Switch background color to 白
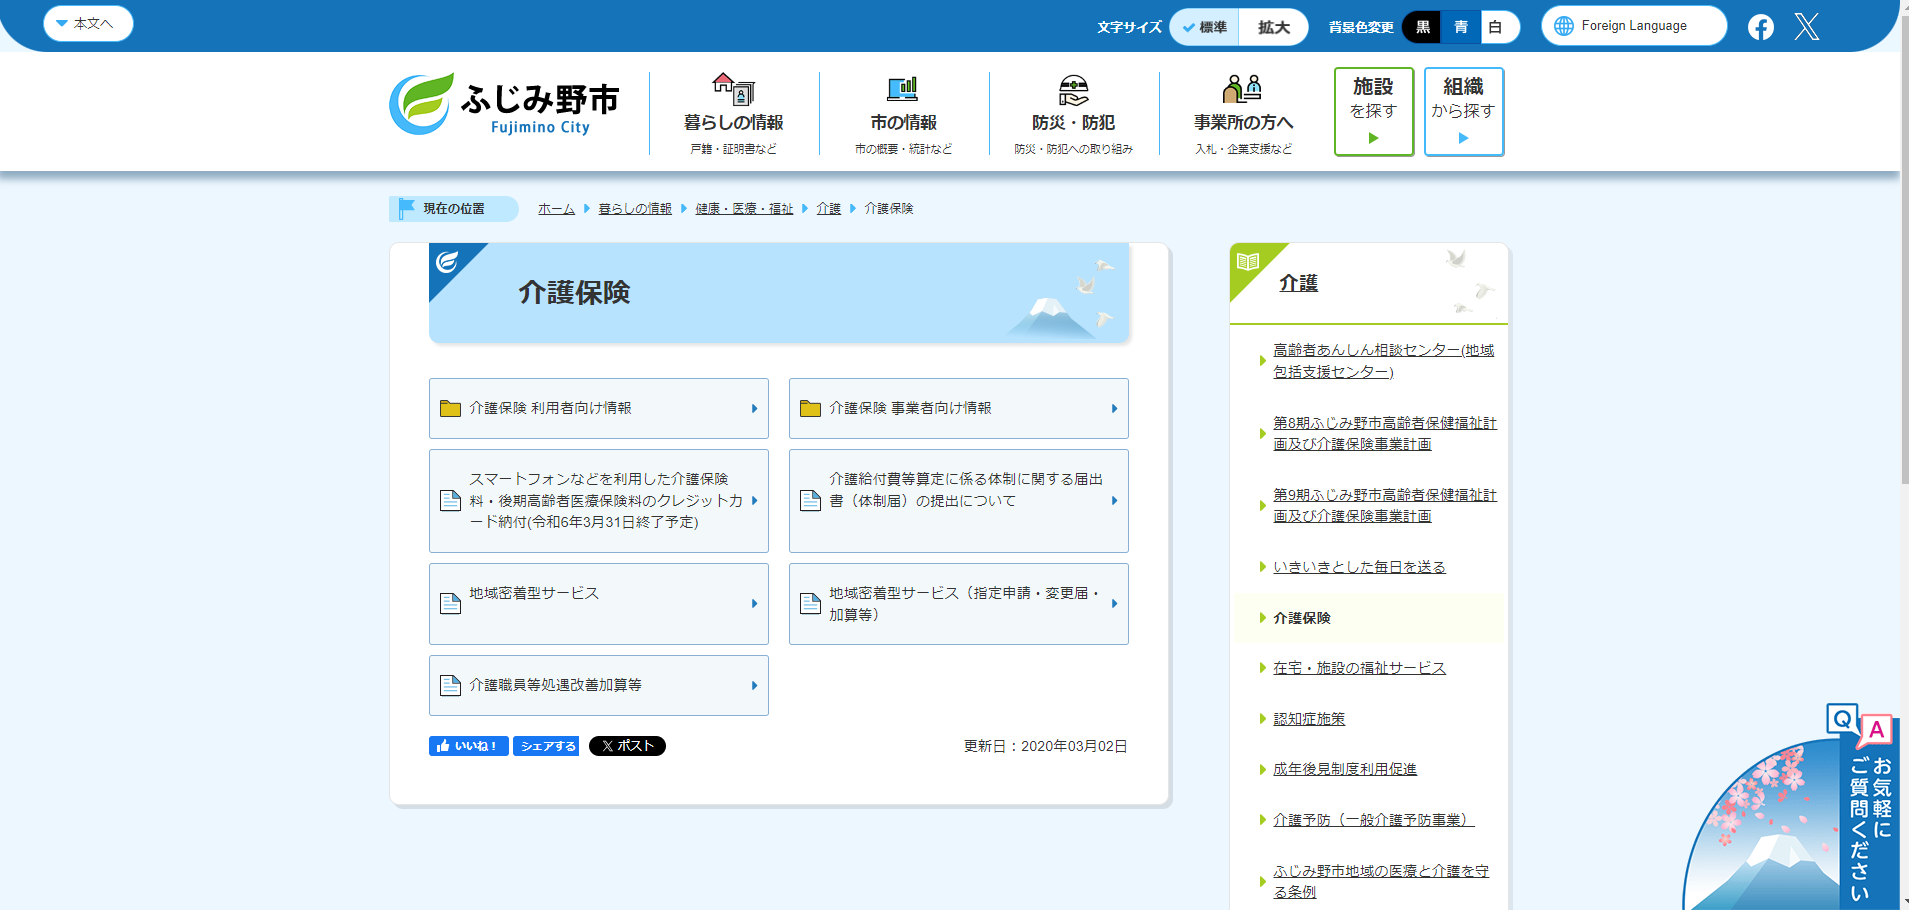Viewport: 1909px width, 910px height. pos(1495,27)
